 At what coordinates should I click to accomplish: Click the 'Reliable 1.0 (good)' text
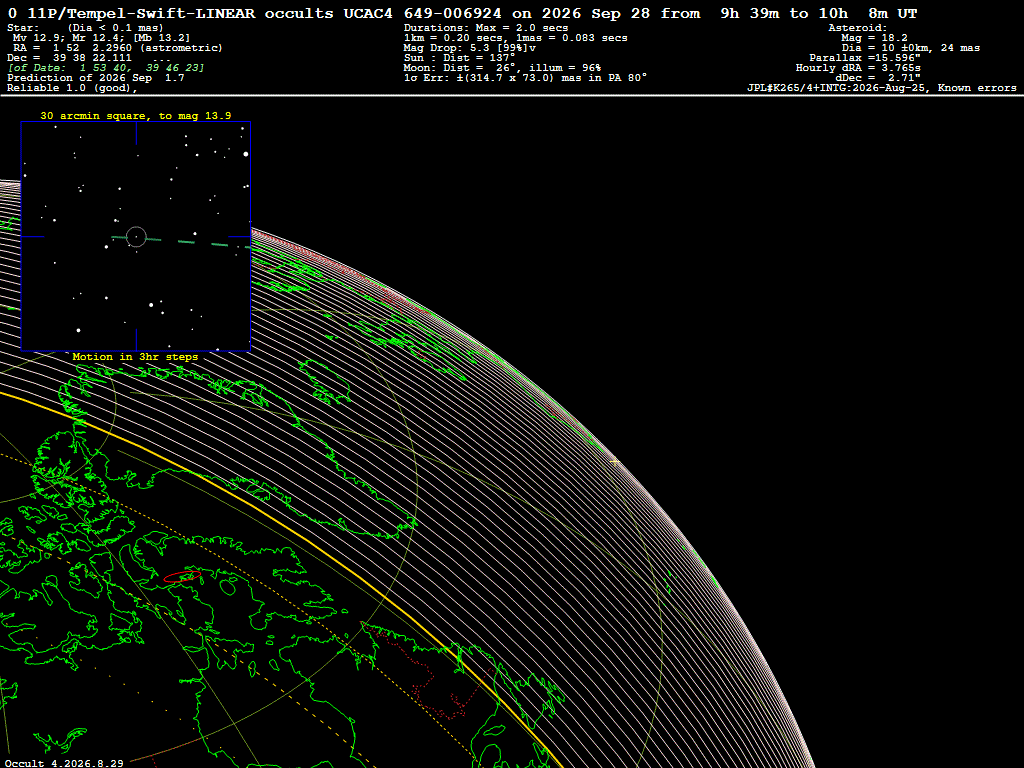tap(72, 88)
